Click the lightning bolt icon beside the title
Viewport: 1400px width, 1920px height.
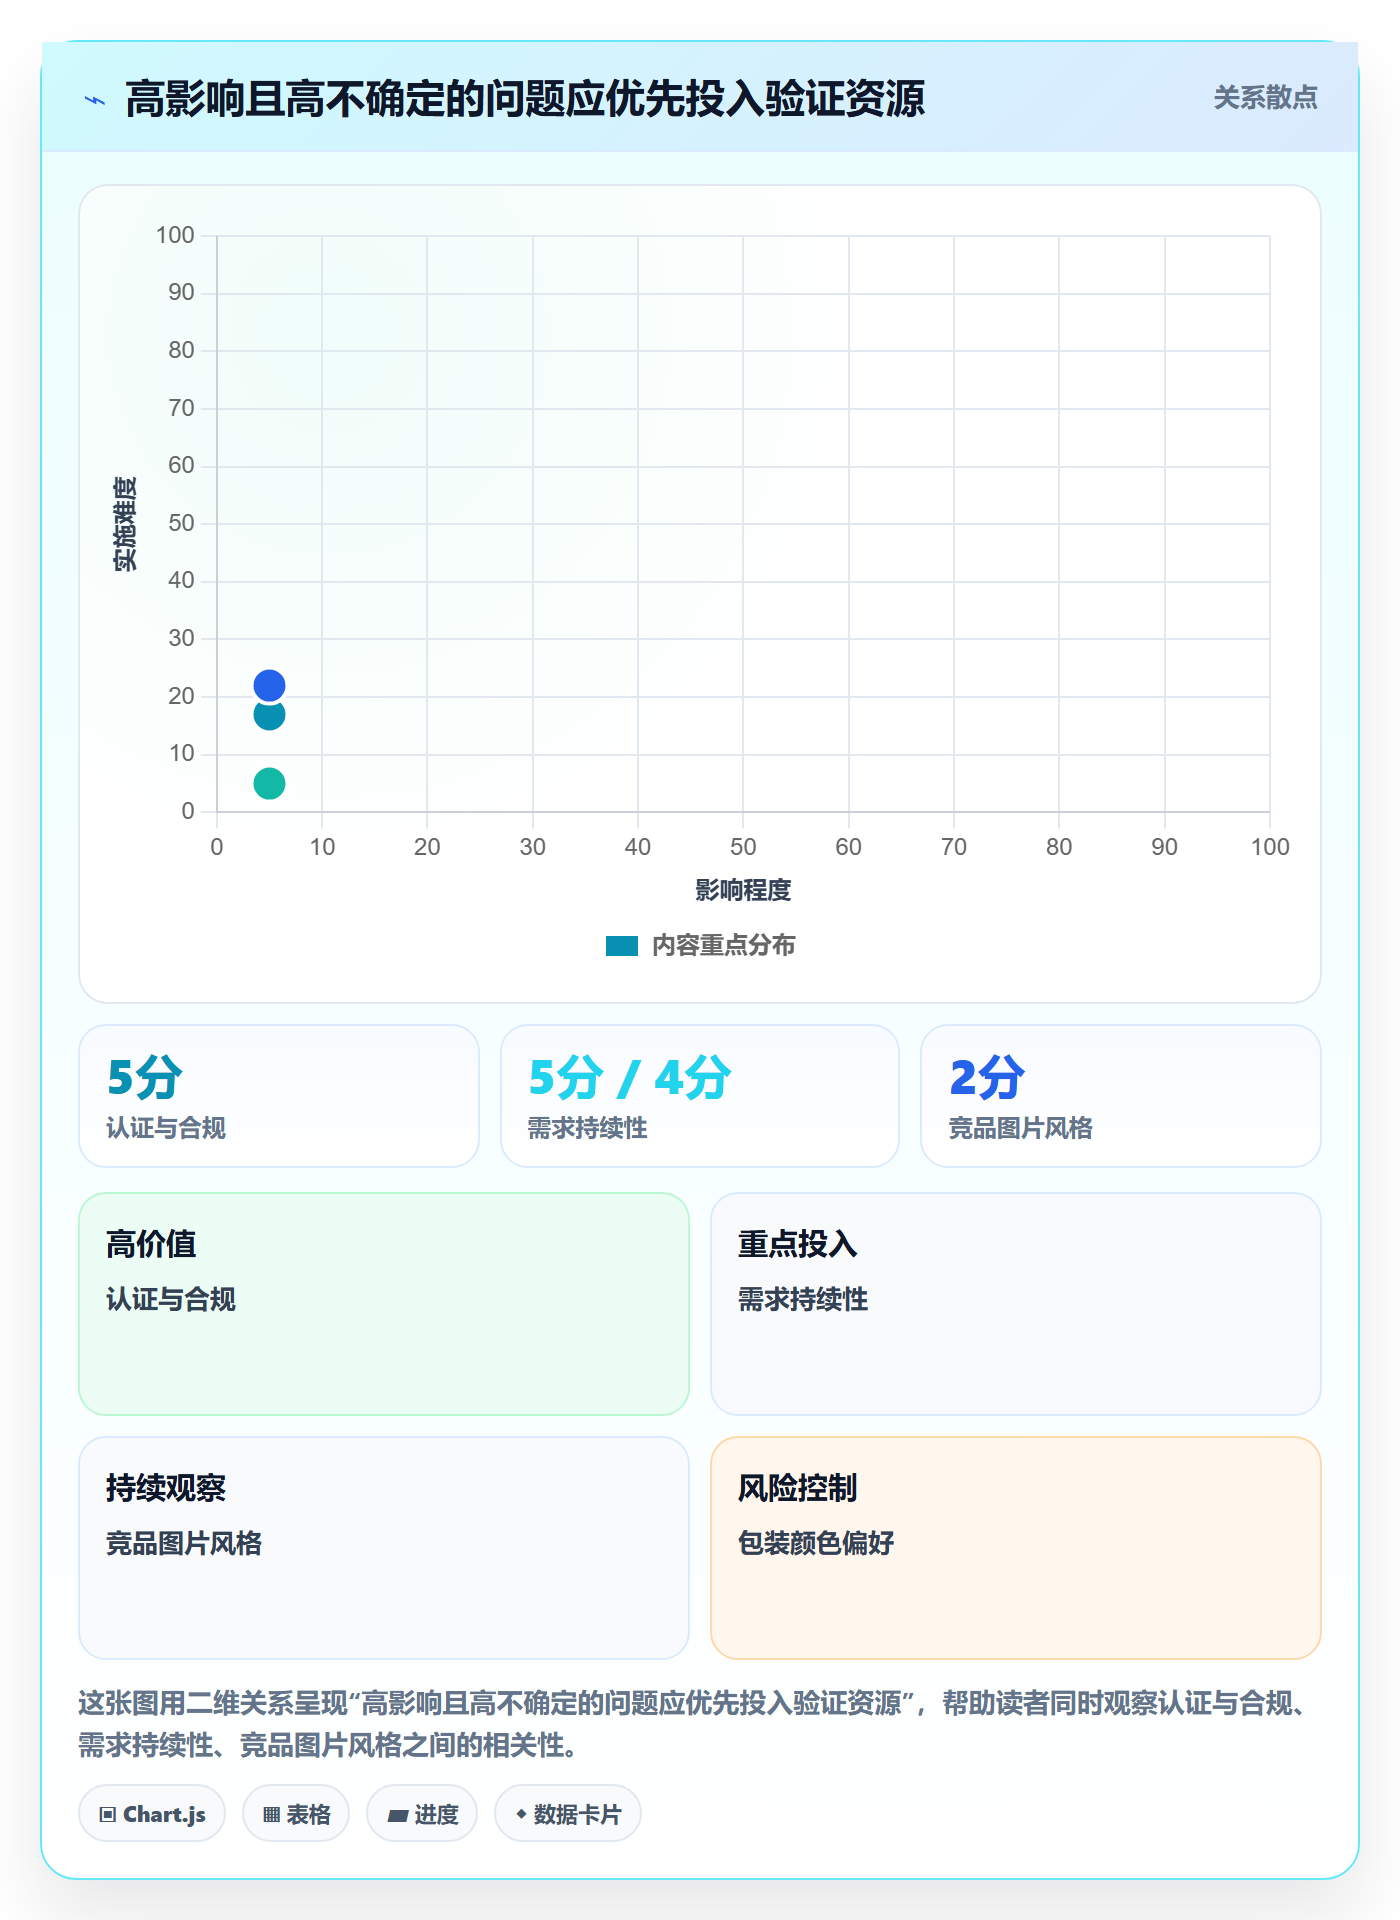[95, 100]
